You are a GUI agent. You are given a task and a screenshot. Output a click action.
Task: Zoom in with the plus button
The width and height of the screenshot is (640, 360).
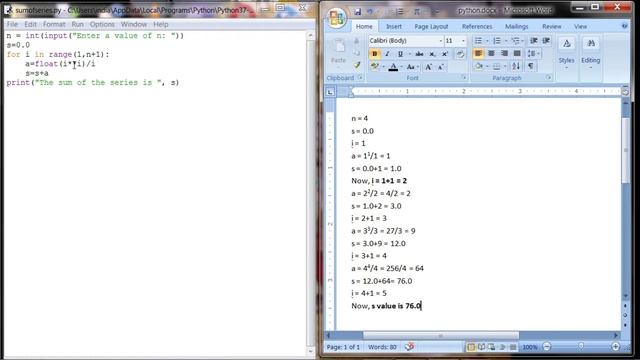[x=616, y=347]
